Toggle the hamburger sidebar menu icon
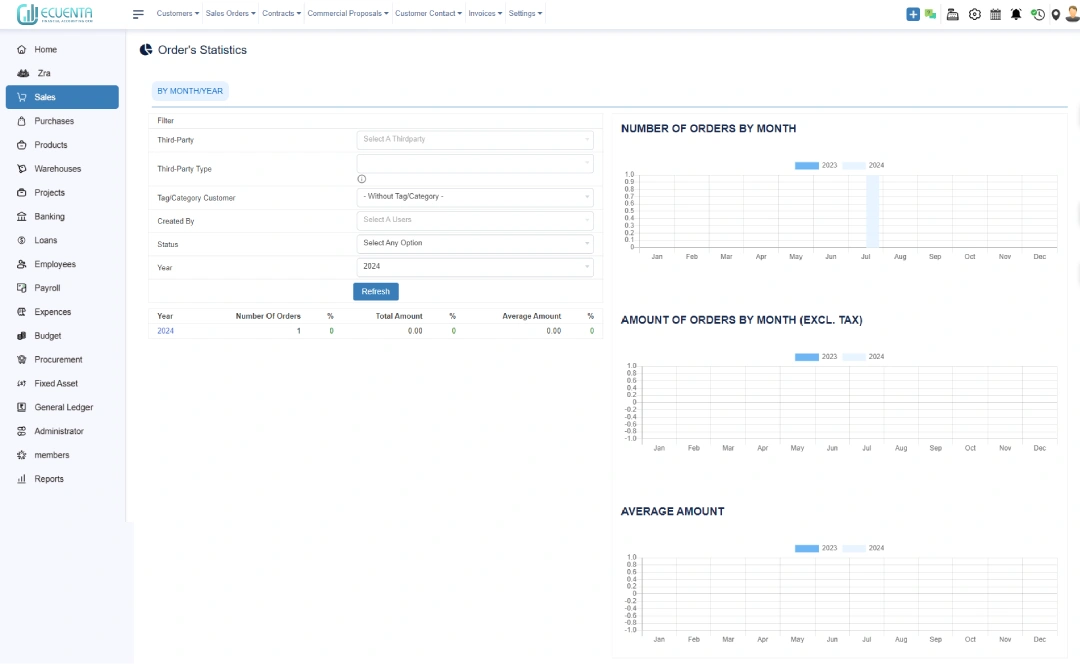The height and width of the screenshot is (664, 1080). 138,14
